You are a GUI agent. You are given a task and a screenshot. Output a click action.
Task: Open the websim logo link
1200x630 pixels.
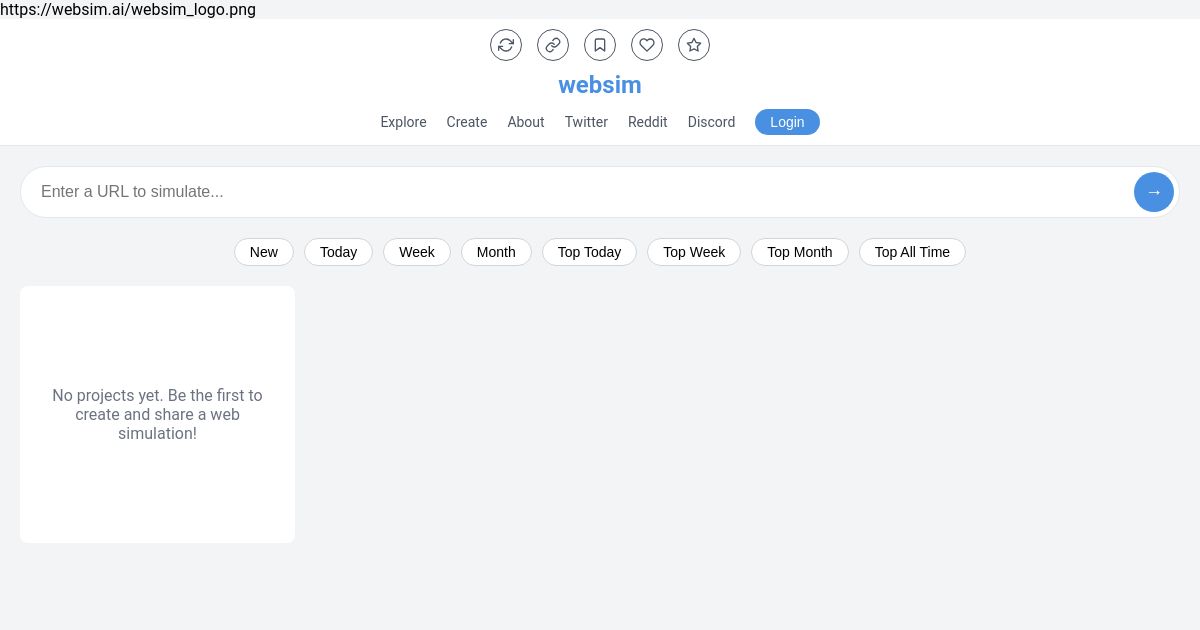click(x=600, y=85)
